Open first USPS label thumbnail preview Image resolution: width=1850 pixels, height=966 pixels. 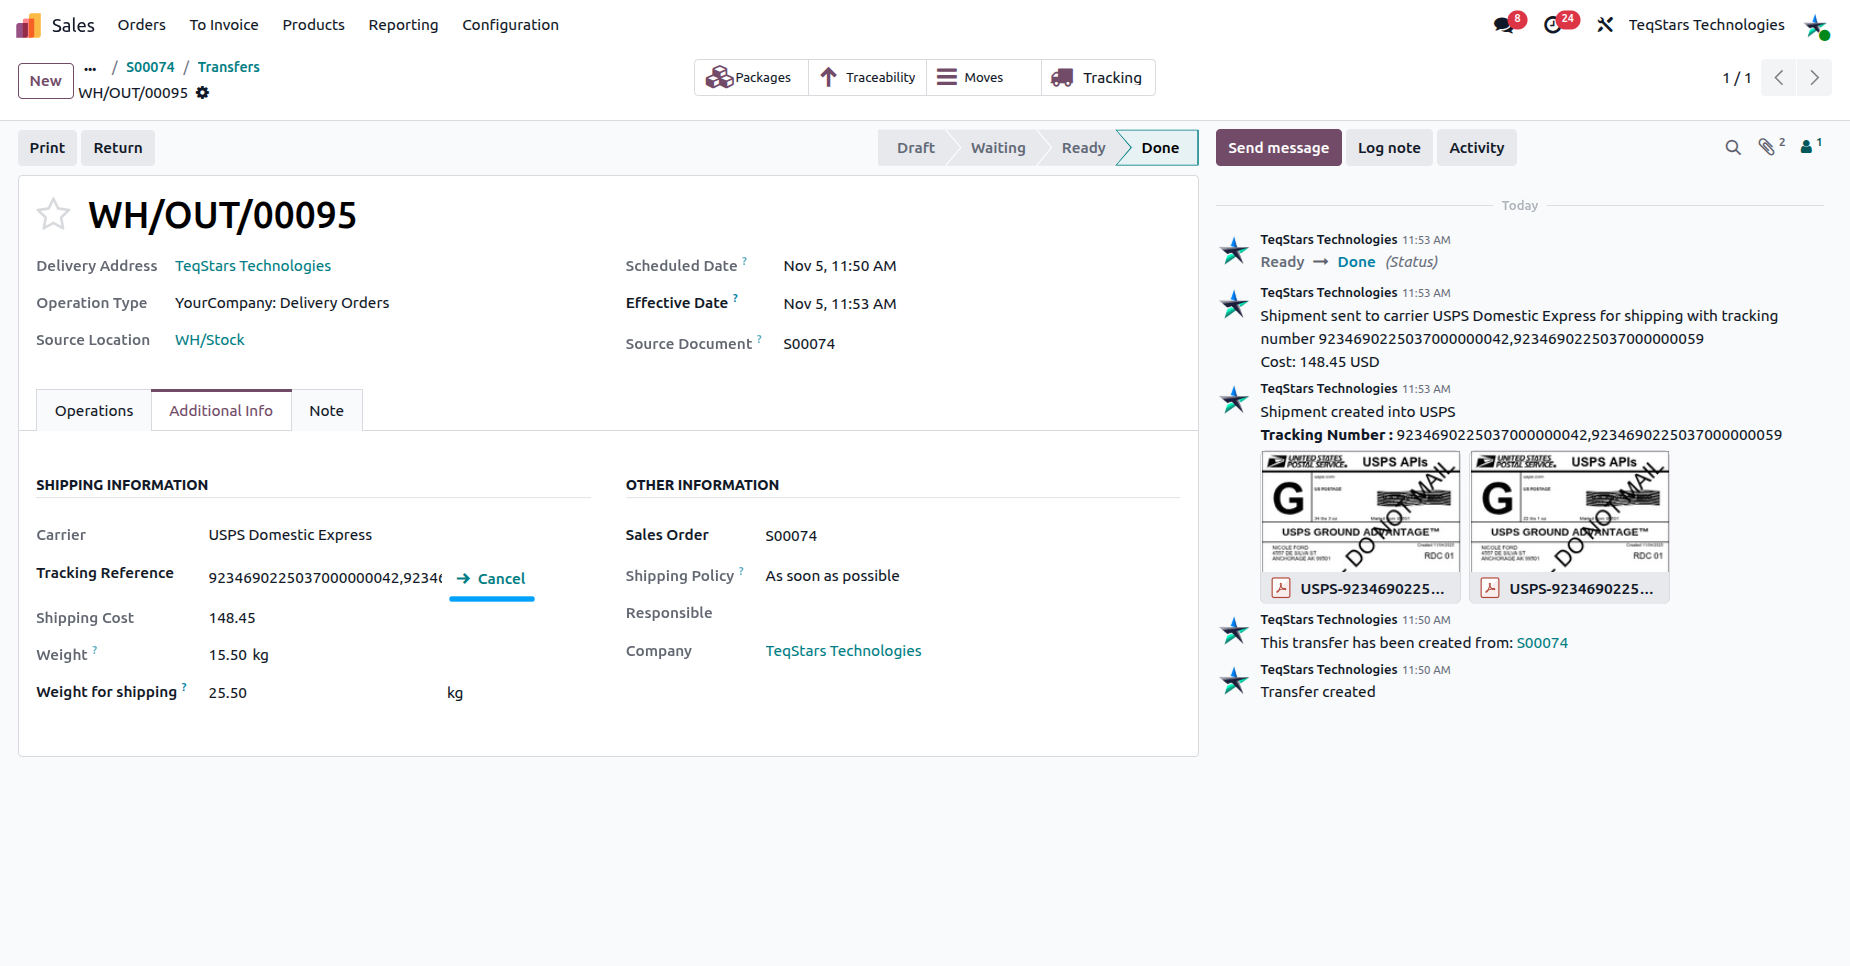1360,512
